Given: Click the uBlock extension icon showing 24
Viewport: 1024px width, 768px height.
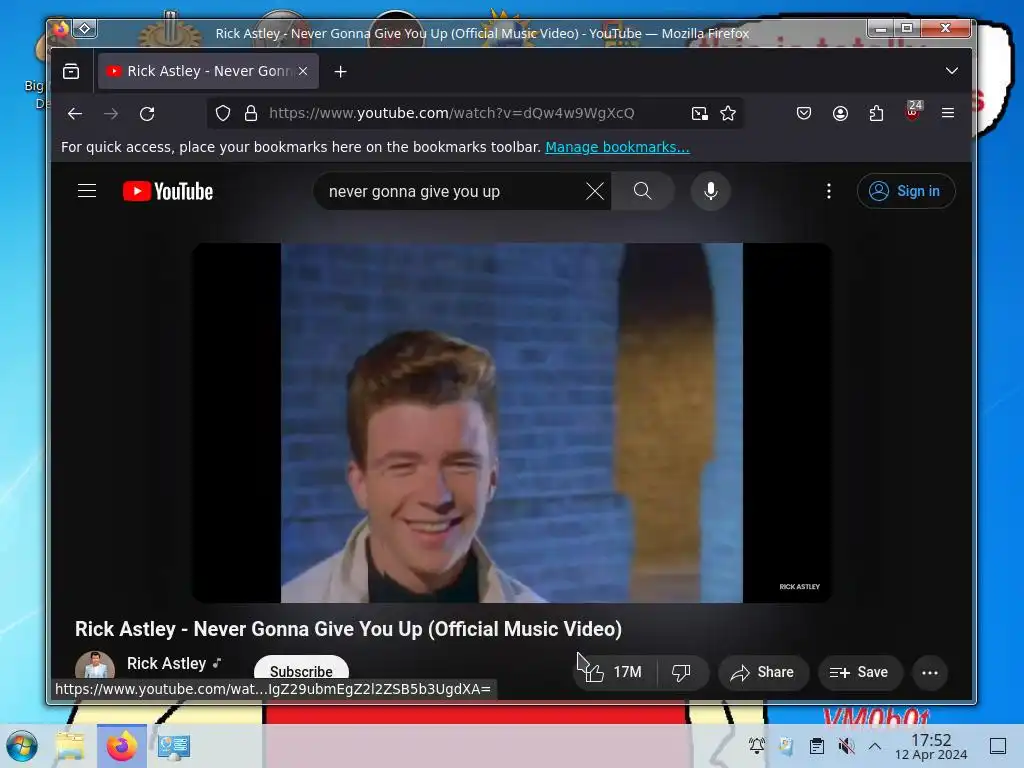Looking at the screenshot, I should (913, 111).
